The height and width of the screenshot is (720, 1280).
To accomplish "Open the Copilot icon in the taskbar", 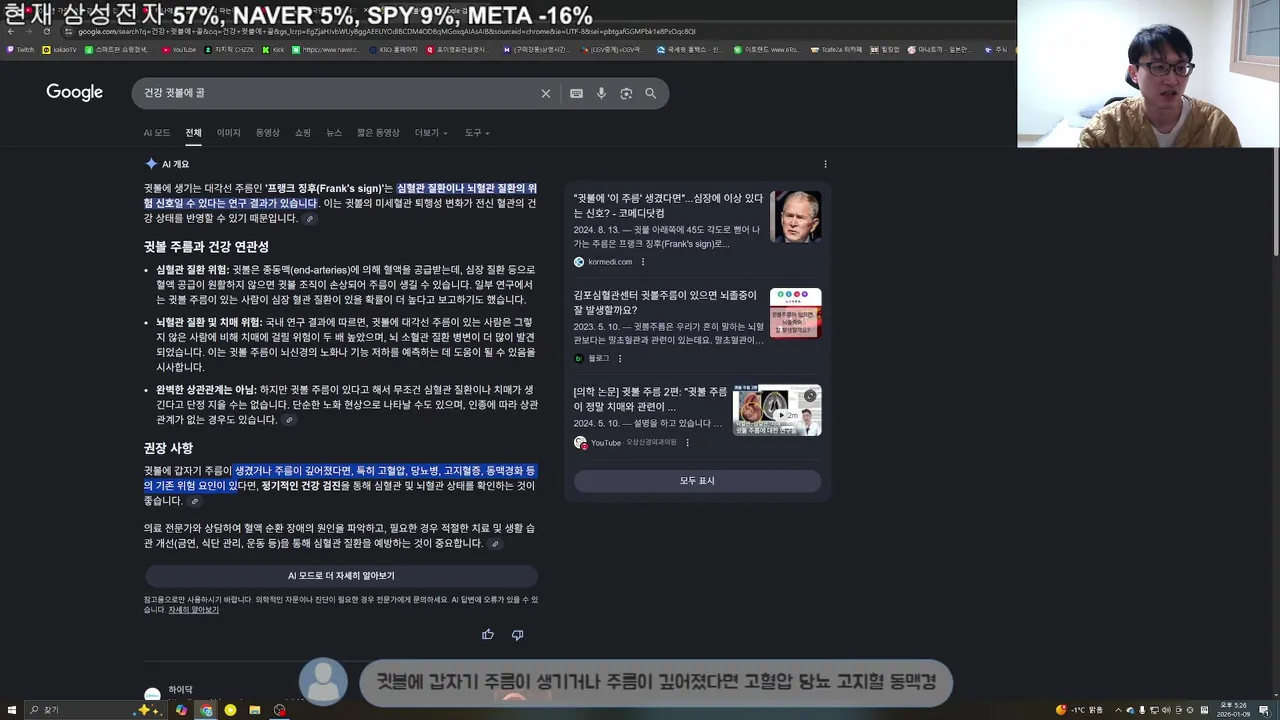I will coord(181,710).
